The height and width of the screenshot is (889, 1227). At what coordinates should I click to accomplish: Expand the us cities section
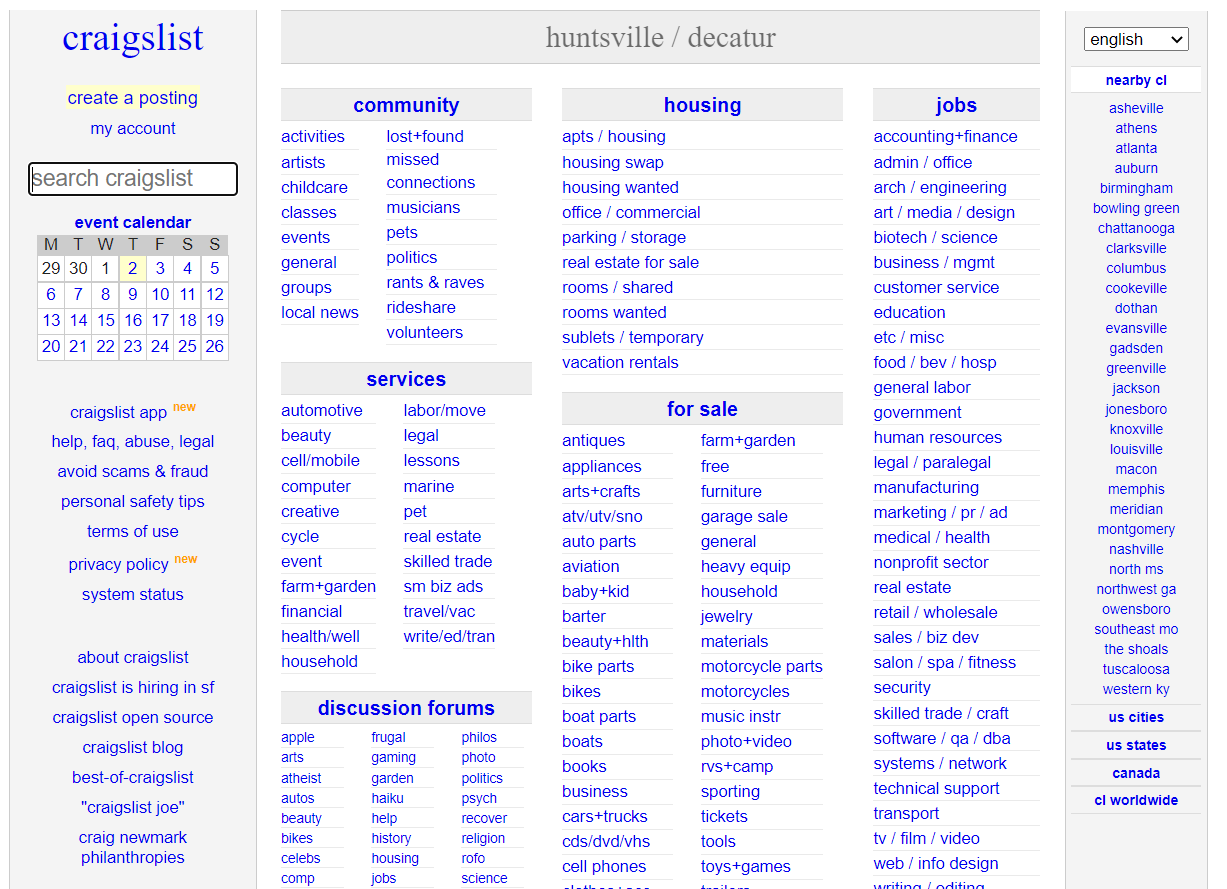[x=1135, y=717]
